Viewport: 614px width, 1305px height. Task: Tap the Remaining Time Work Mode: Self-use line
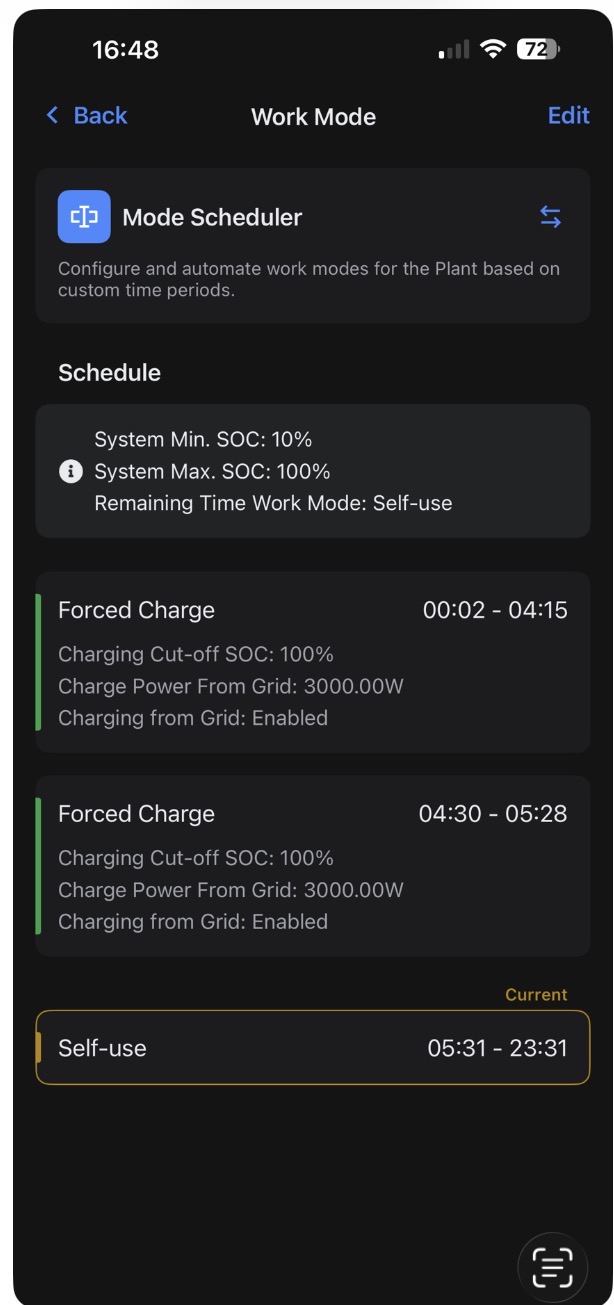tap(273, 504)
